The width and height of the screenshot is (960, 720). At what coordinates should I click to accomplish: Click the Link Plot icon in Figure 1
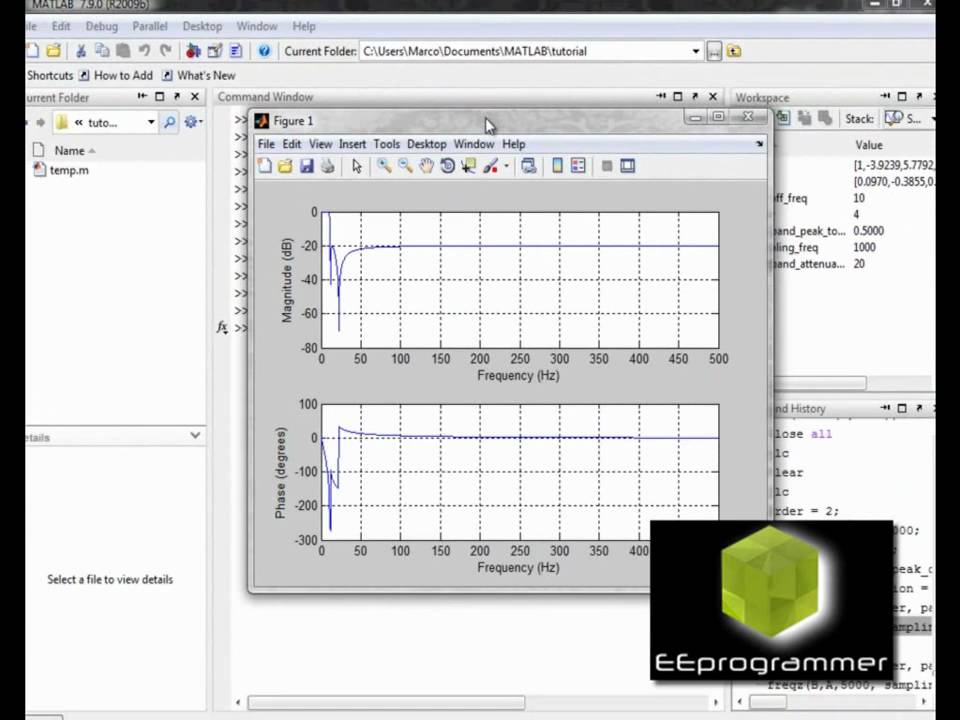click(x=529, y=166)
